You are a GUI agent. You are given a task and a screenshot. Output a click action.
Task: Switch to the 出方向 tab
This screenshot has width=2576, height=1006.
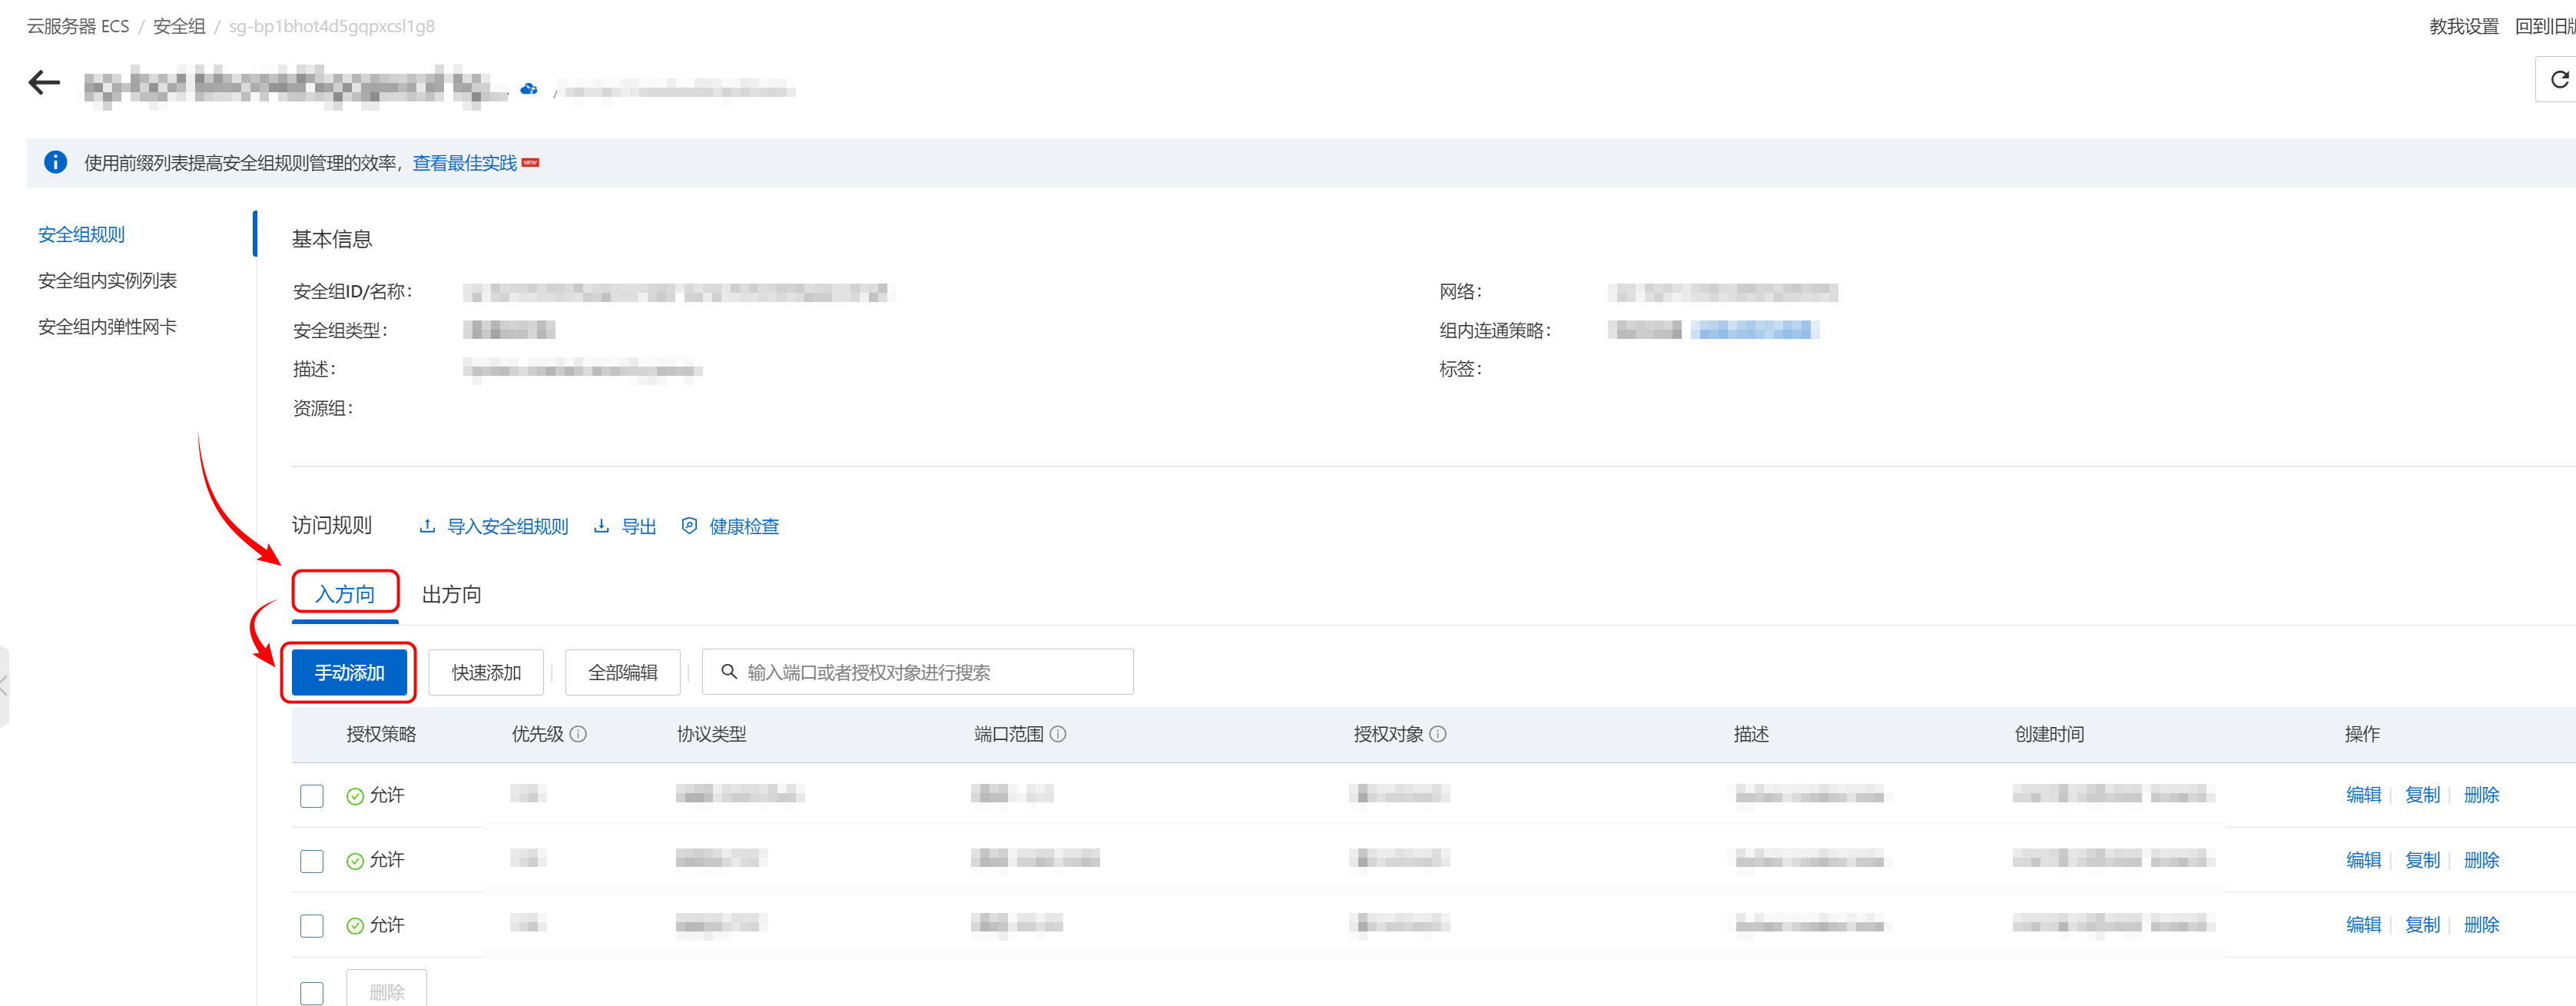coord(451,594)
